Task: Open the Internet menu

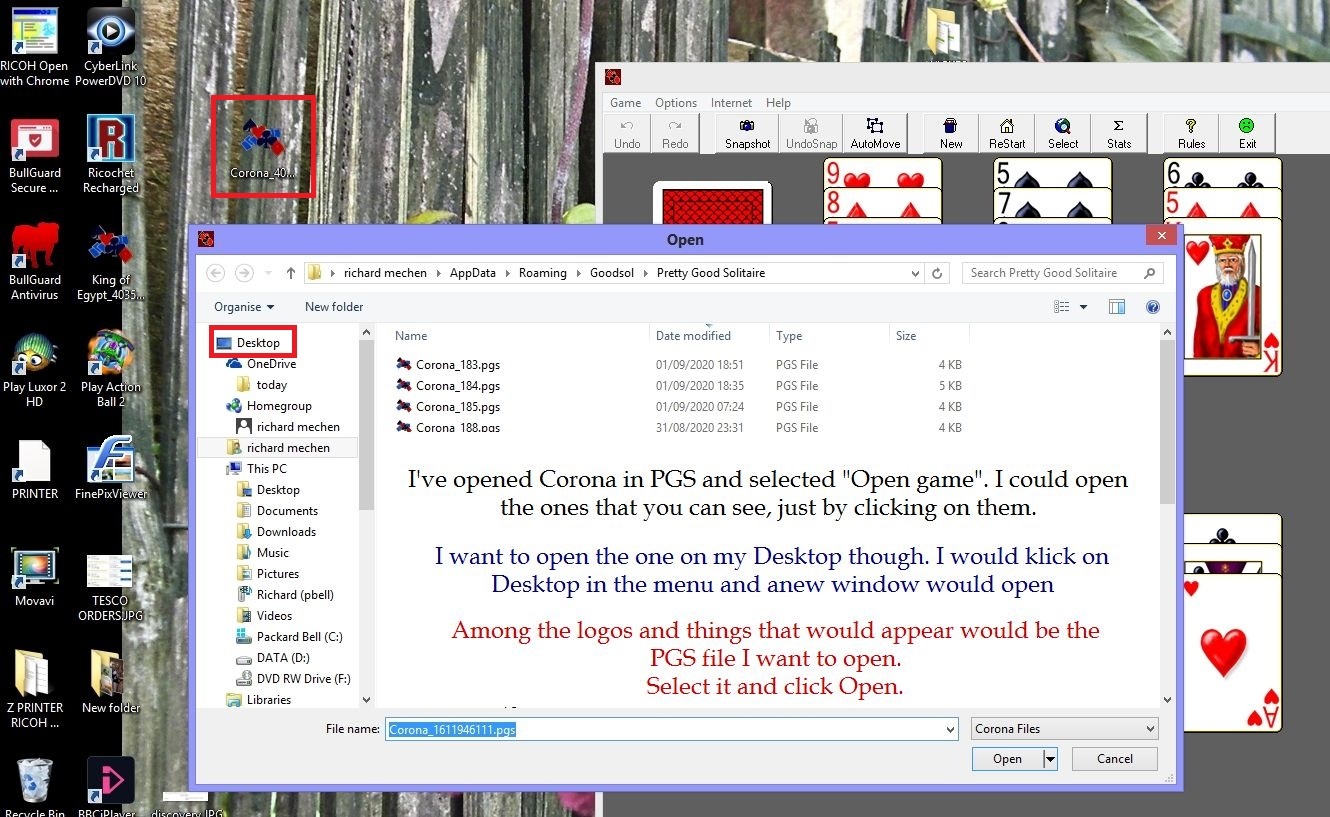Action: click(x=731, y=103)
